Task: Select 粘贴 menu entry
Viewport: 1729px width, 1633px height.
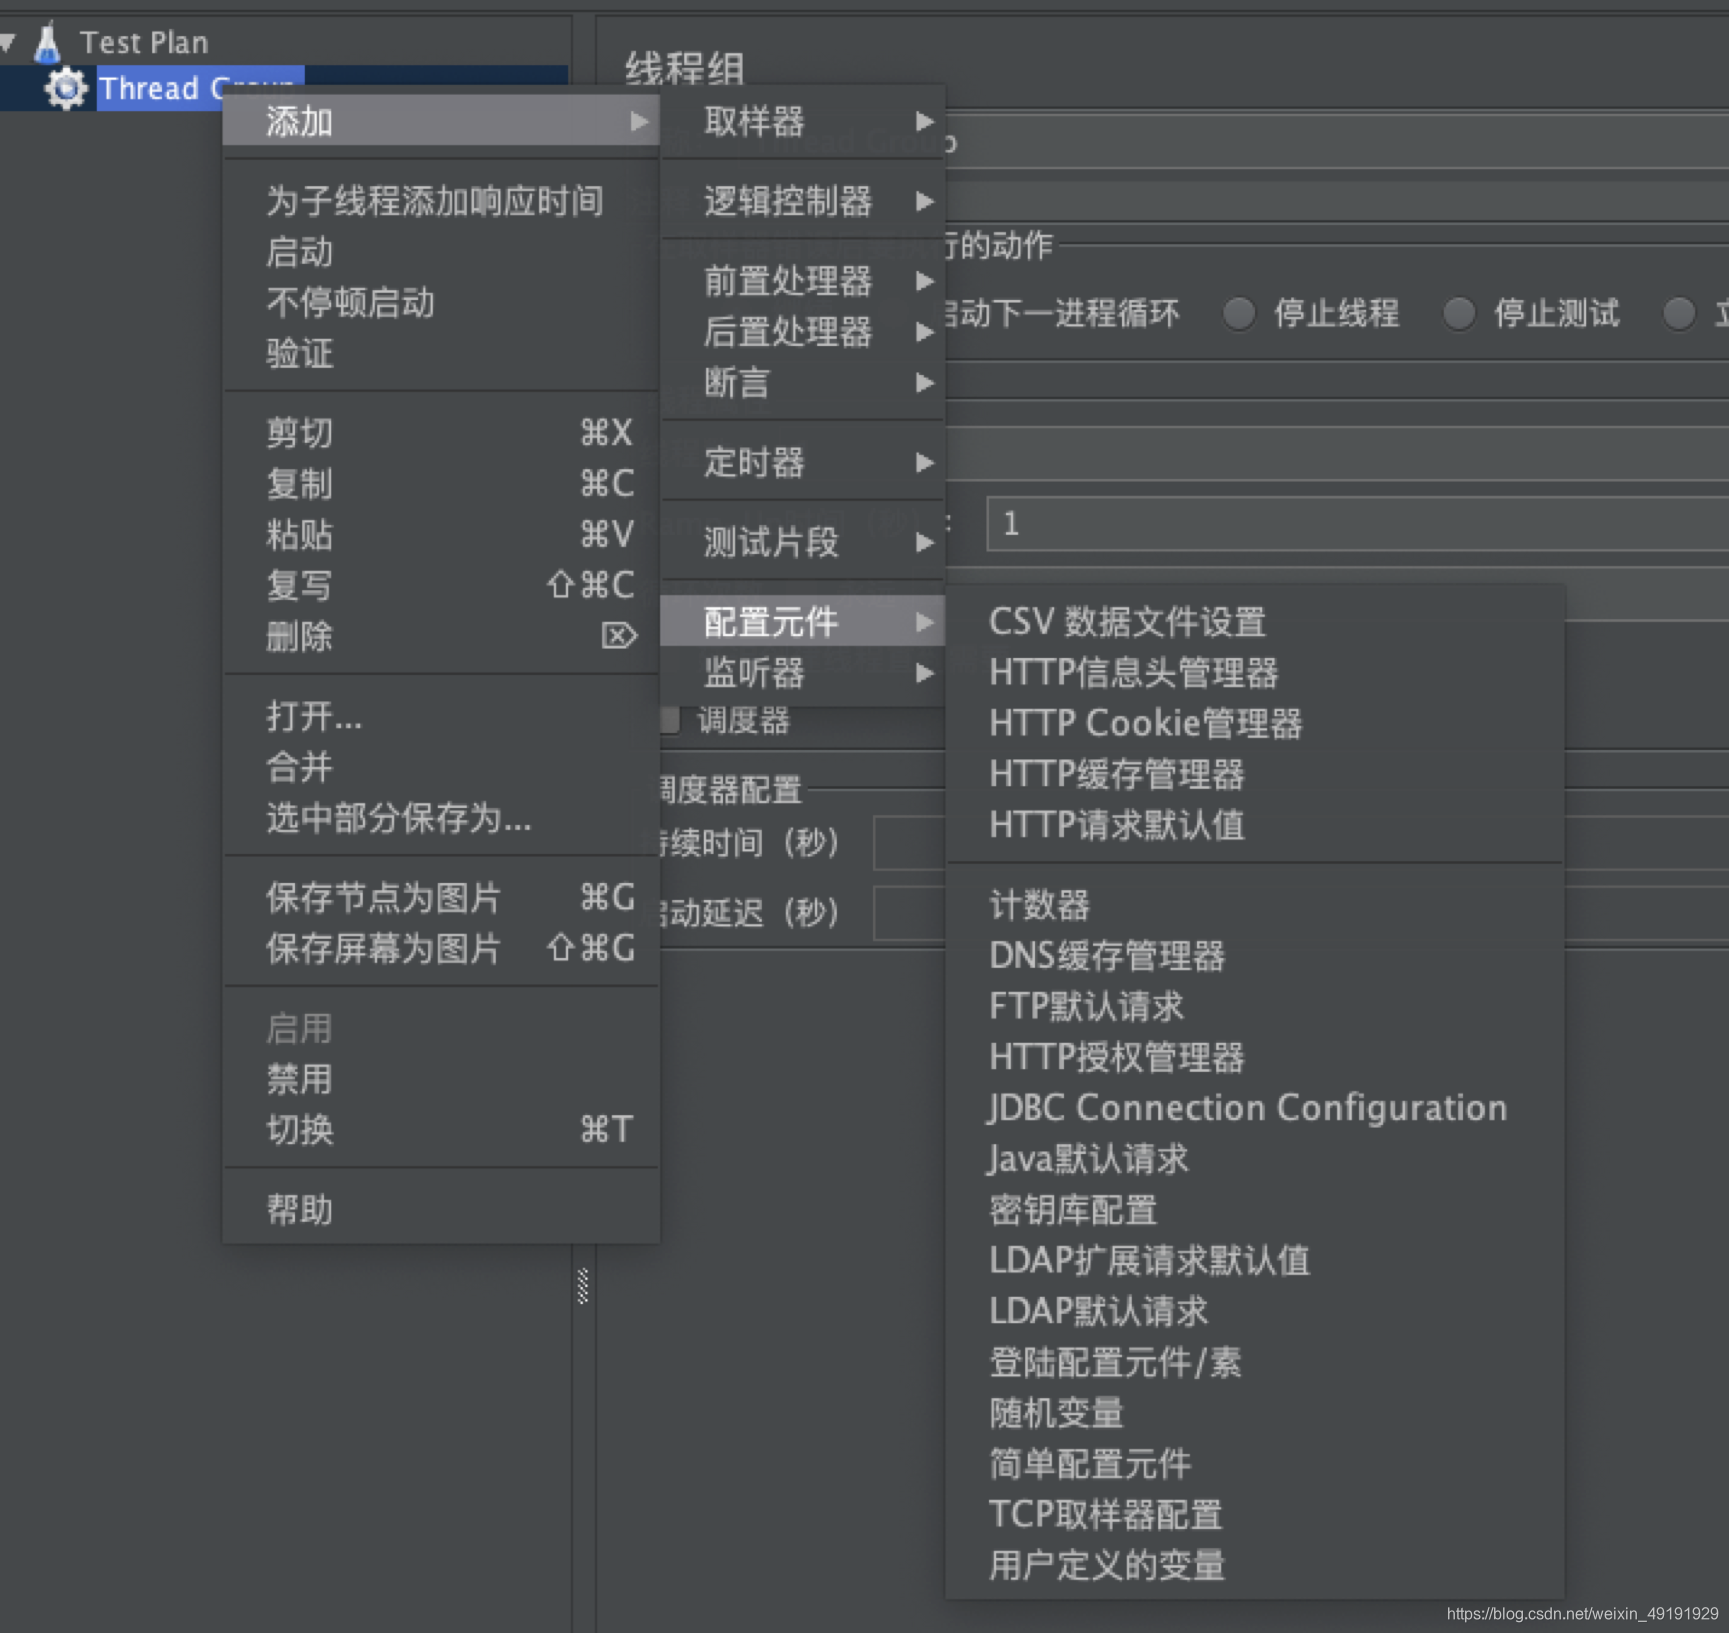Action: [x=441, y=535]
